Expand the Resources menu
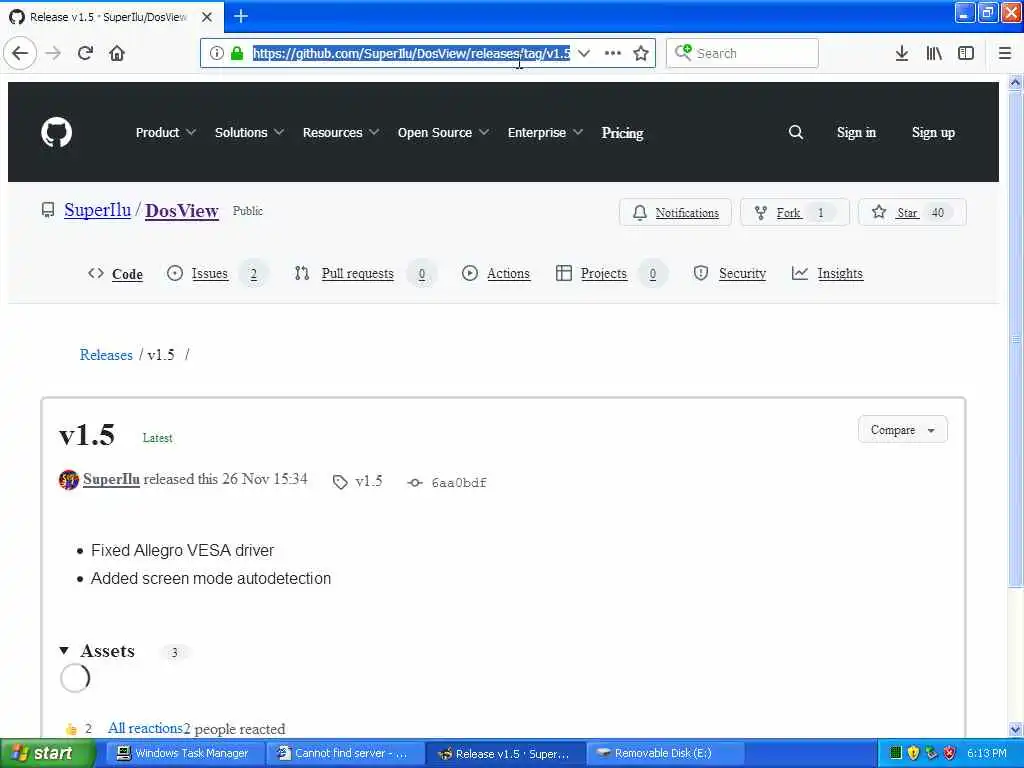This screenshot has width=1024, height=768. click(340, 133)
